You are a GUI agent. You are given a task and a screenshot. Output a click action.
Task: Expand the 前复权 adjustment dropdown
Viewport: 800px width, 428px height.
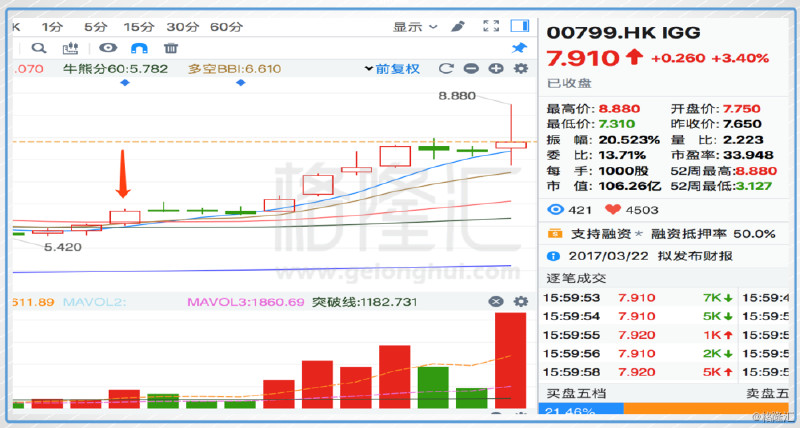(x=403, y=69)
